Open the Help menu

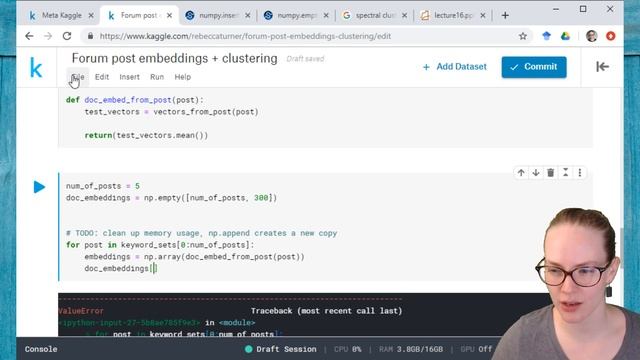click(x=182, y=77)
